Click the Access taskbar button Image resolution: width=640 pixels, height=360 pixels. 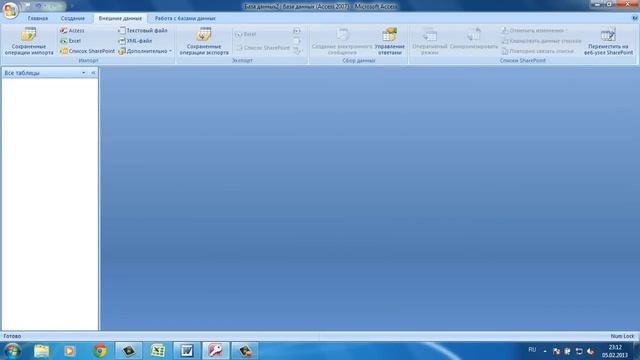(216, 351)
